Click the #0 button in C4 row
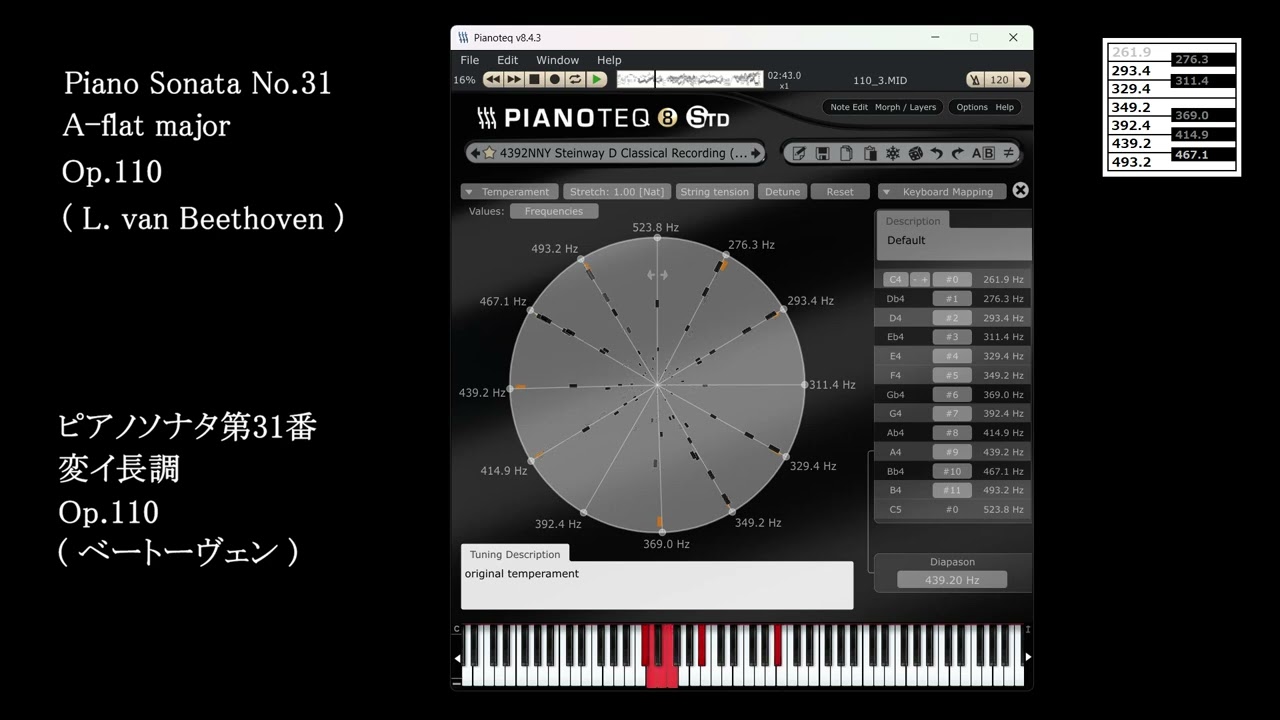 point(952,280)
